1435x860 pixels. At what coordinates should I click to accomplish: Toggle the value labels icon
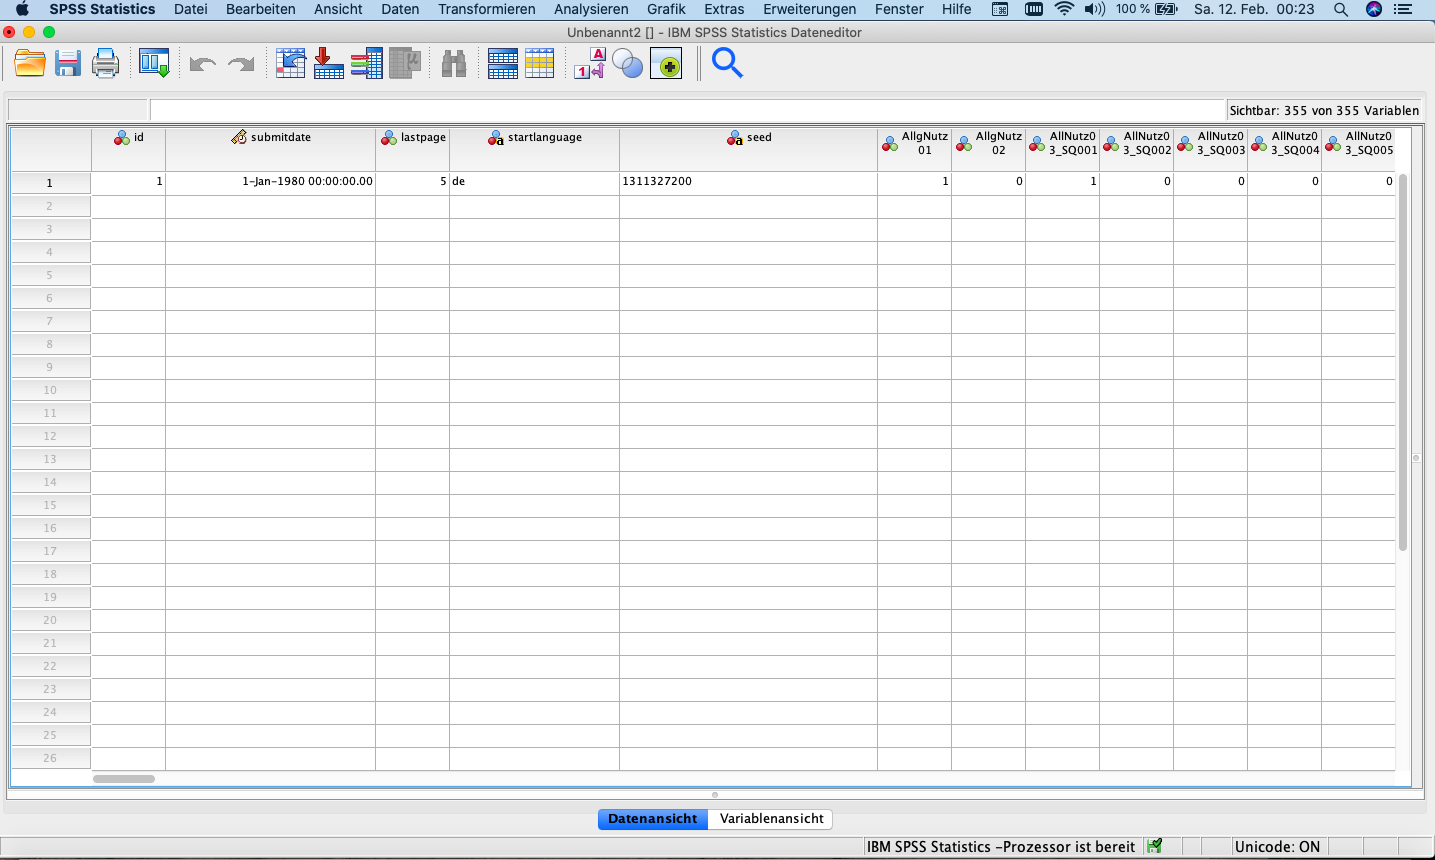tap(589, 64)
